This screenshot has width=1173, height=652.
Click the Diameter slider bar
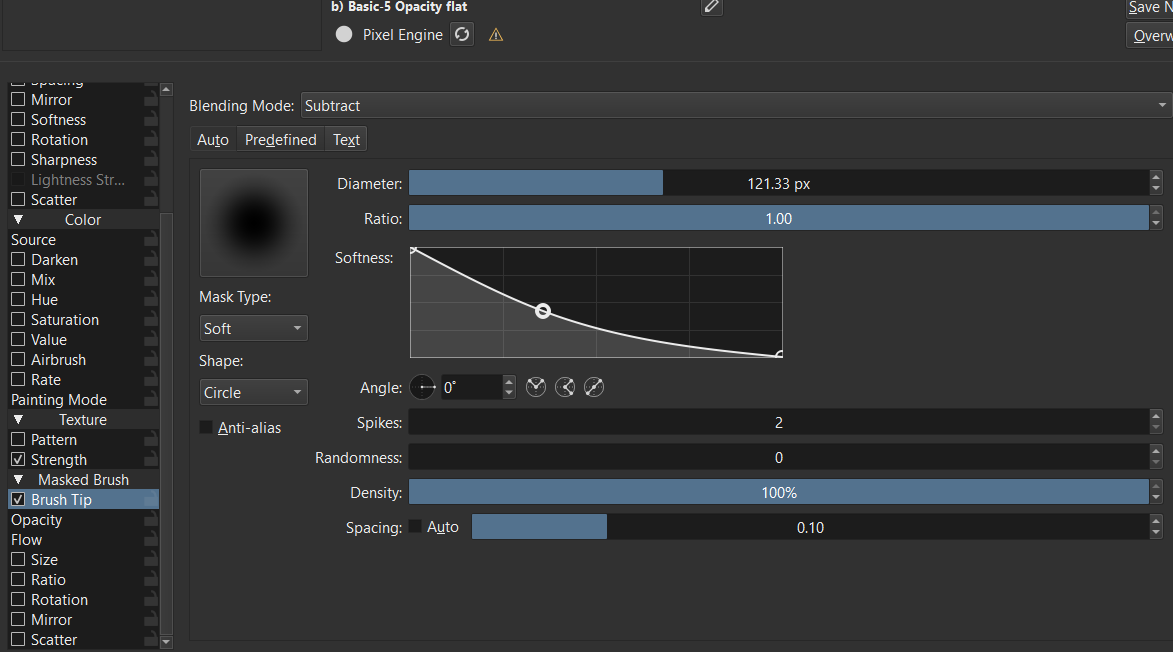coord(778,184)
